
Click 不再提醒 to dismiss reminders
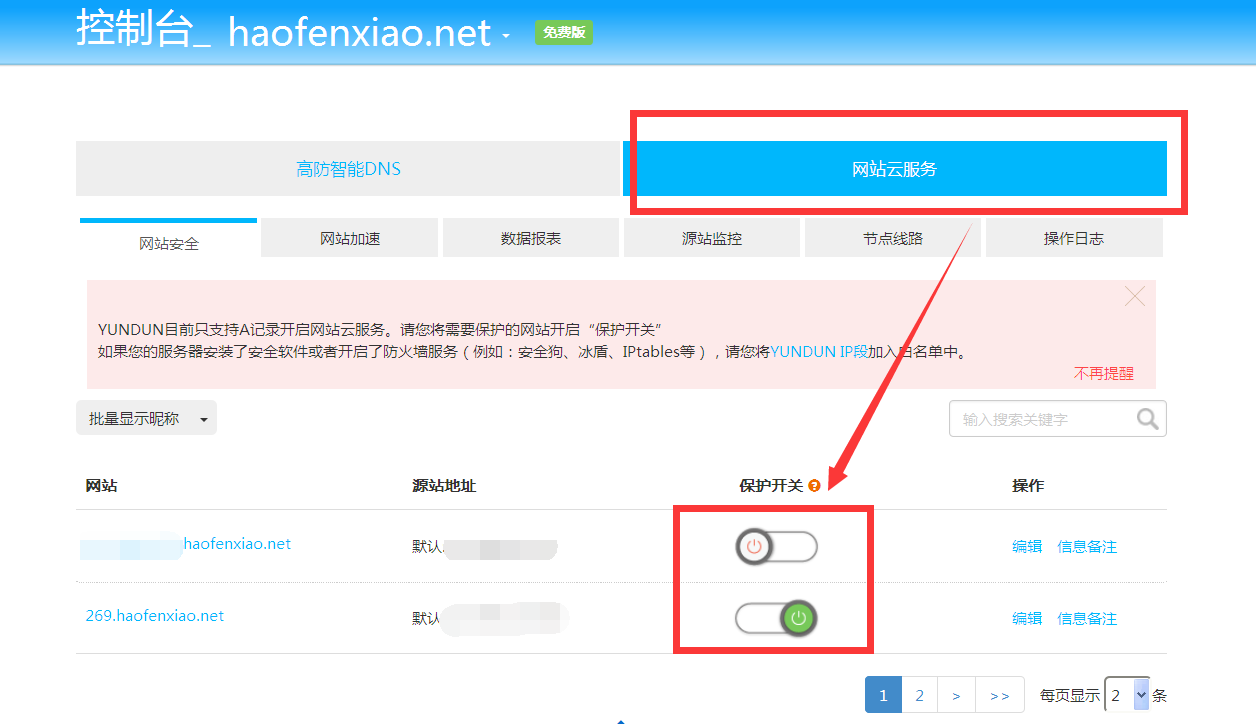click(x=1104, y=373)
